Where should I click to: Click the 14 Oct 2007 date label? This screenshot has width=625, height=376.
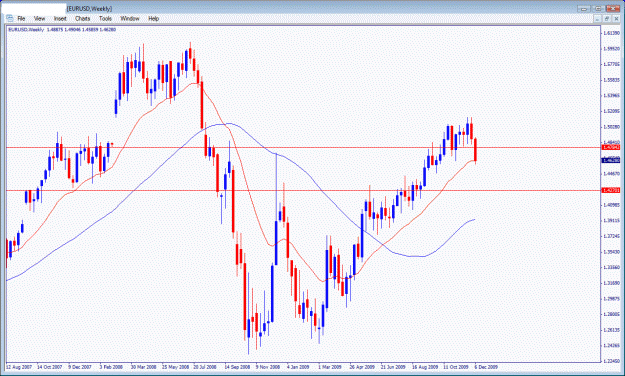49,367
